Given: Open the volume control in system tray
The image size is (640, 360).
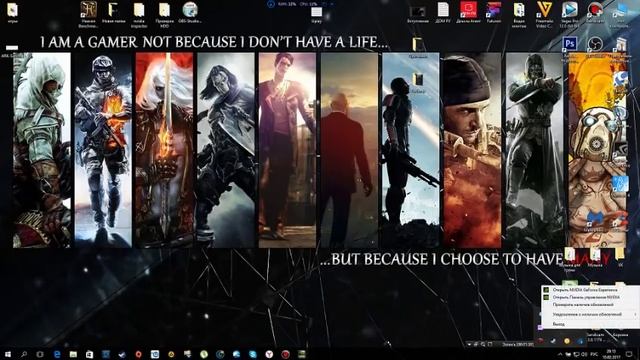Looking at the screenshot, I should coord(584,354).
